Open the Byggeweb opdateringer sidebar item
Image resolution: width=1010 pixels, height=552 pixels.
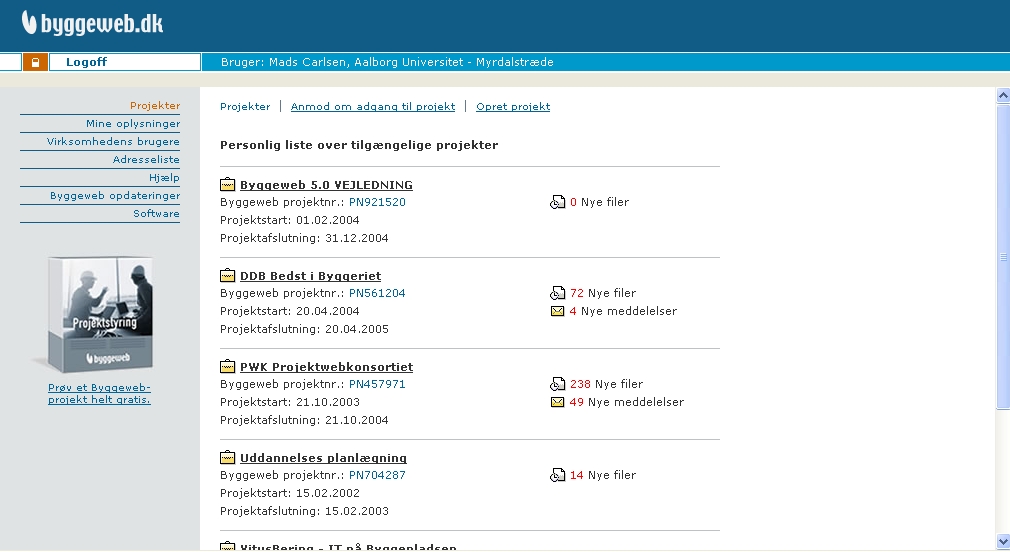point(115,196)
